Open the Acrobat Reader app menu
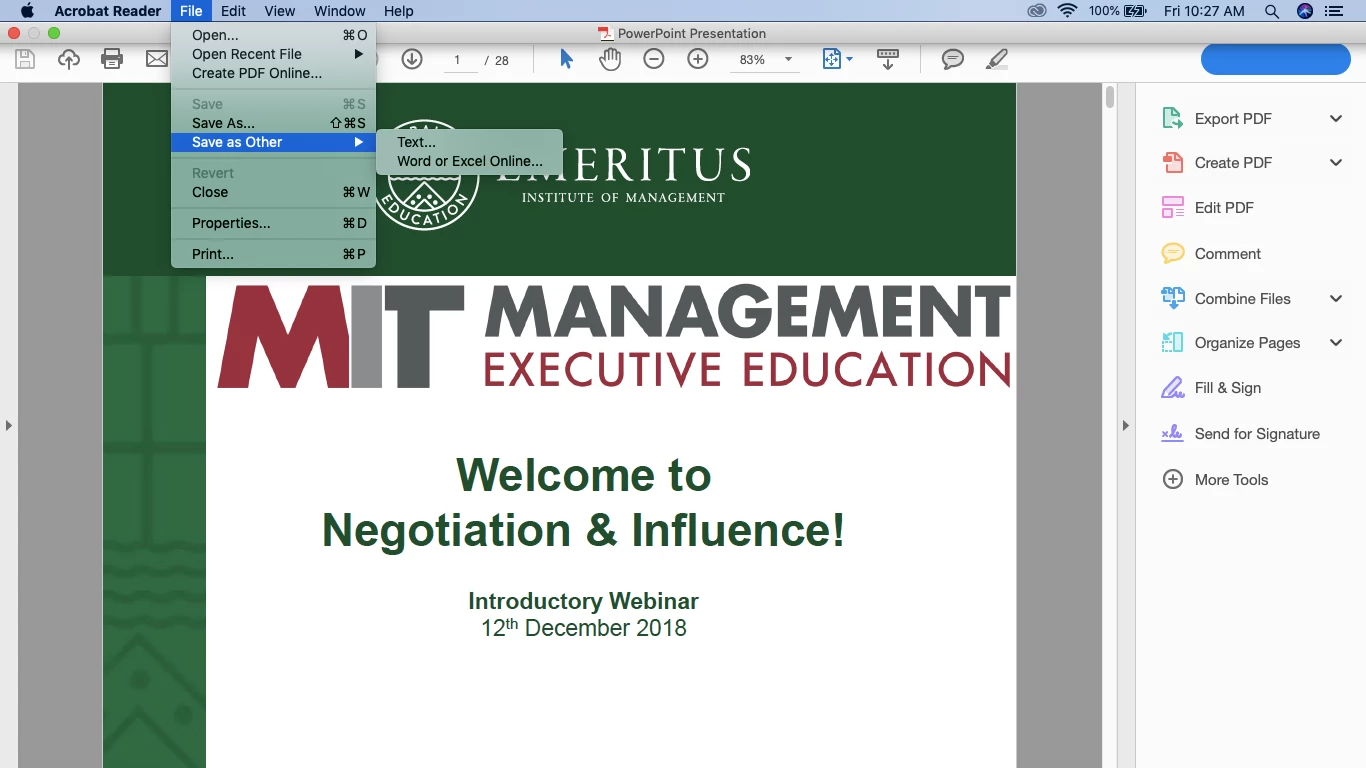 pos(108,11)
